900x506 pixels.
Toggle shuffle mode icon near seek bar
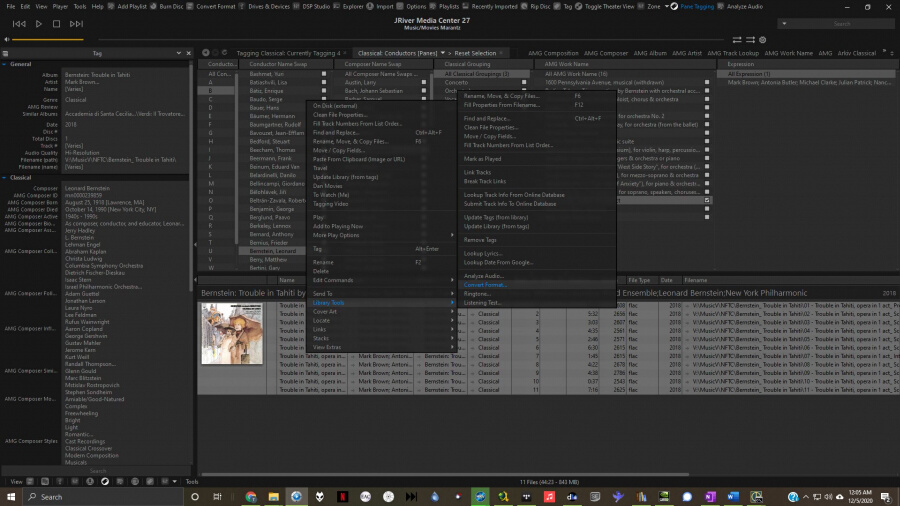point(750,40)
